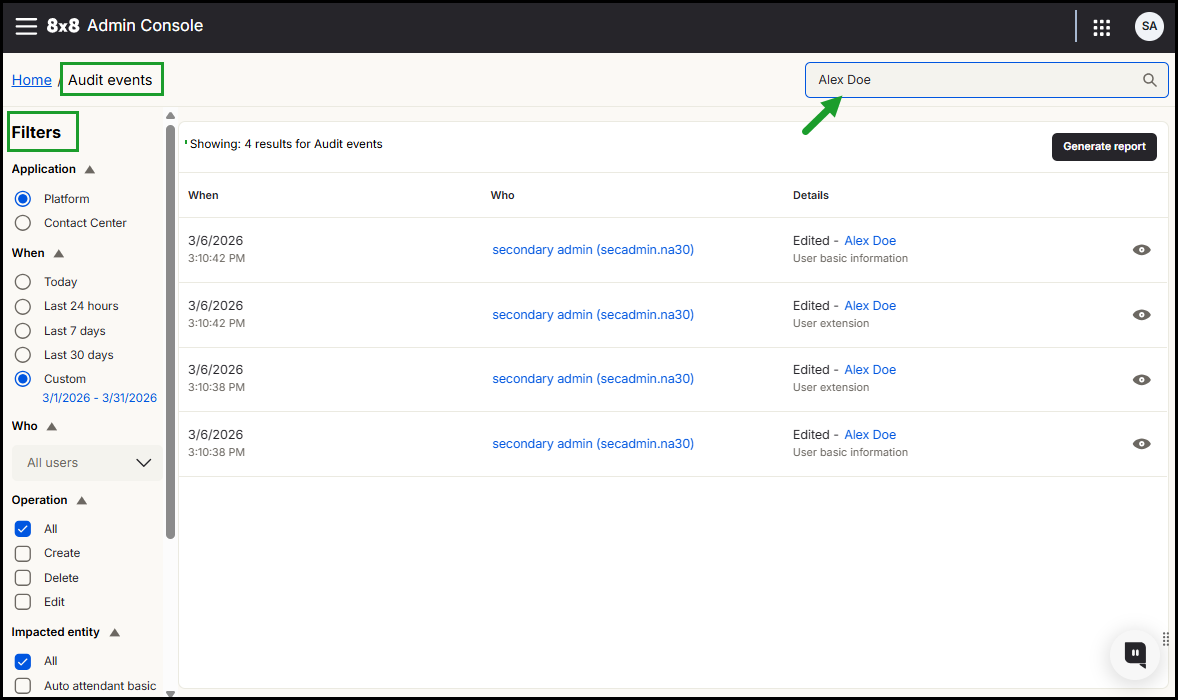Viewport: 1178px width, 700px height.
Task: Click the 8x8 logo
Action: click(x=62, y=26)
